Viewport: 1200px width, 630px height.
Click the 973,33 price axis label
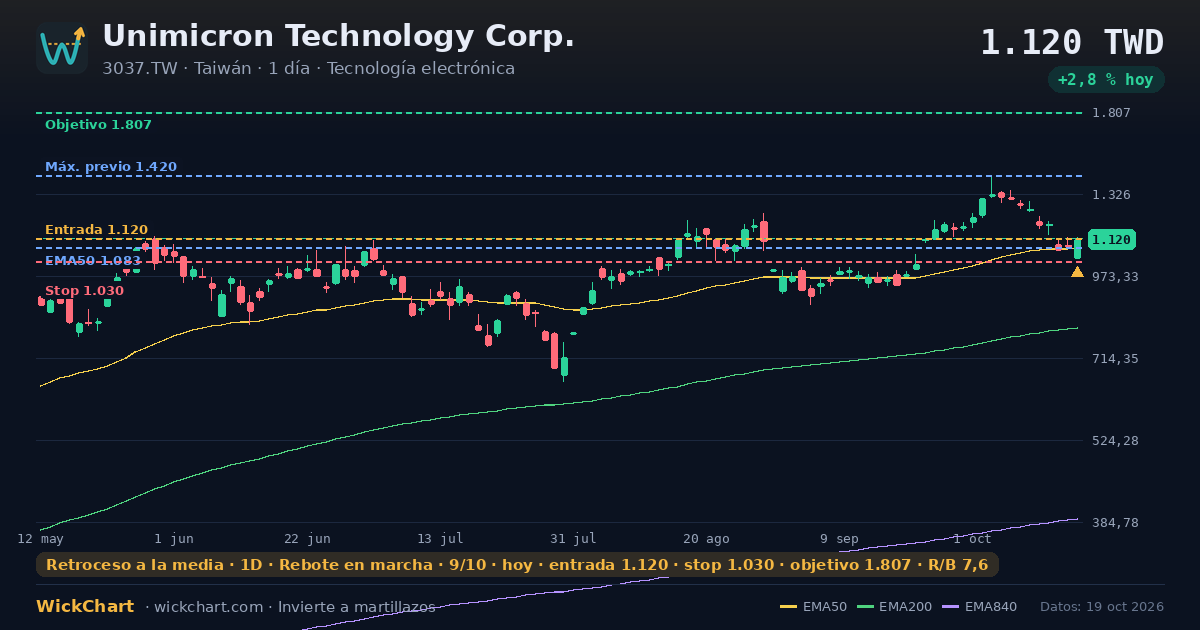coord(1115,277)
